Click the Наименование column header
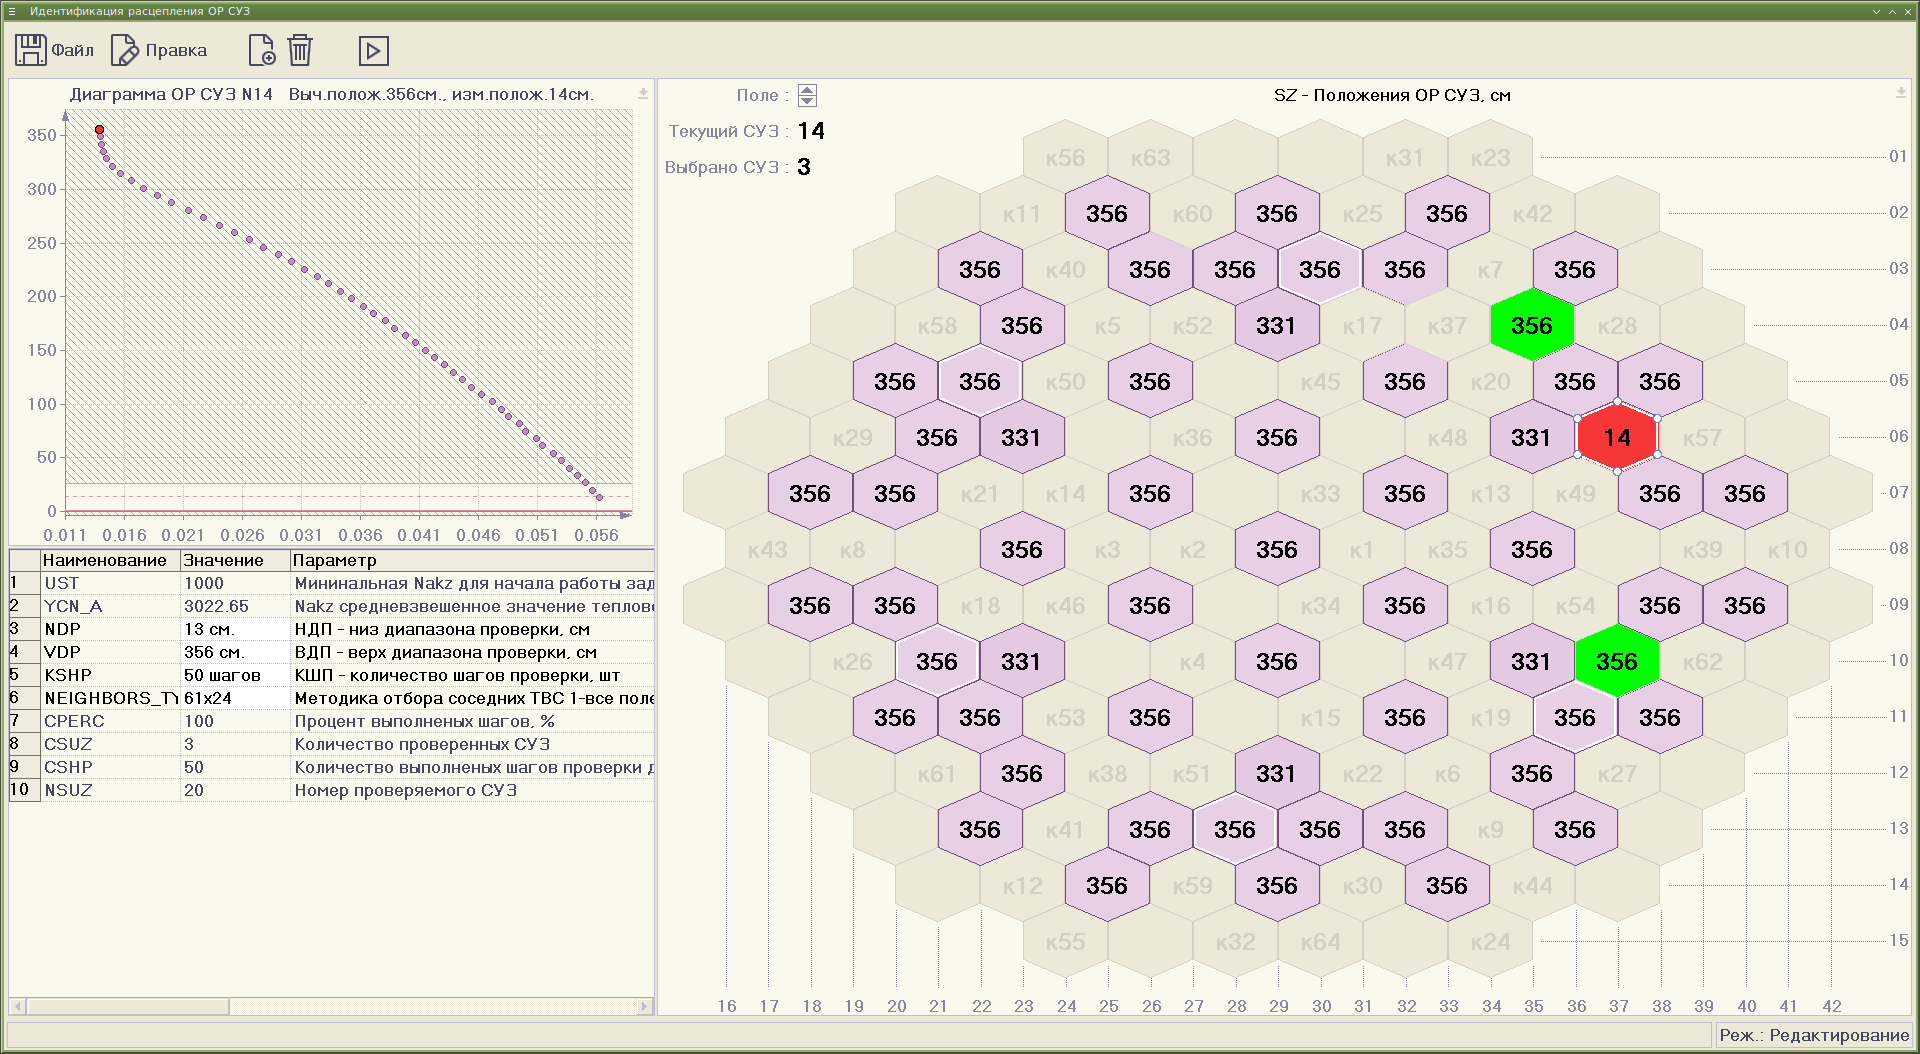1920x1054 pixels. (105, 560)
